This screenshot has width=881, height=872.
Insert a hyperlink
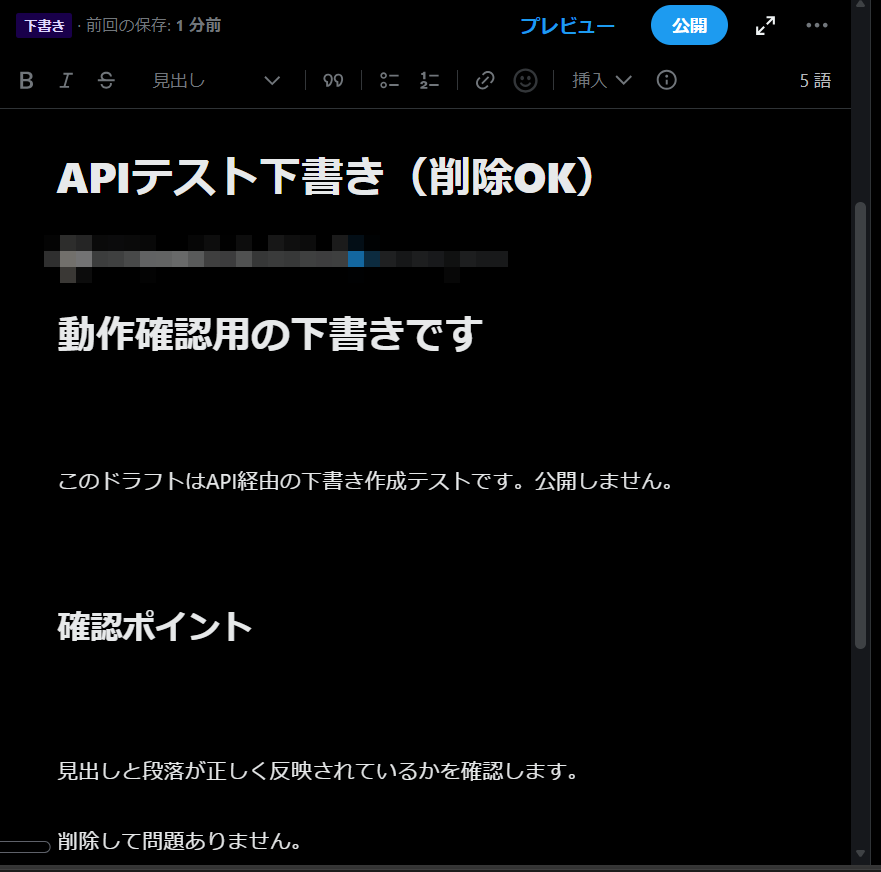[x=485, y=80]
